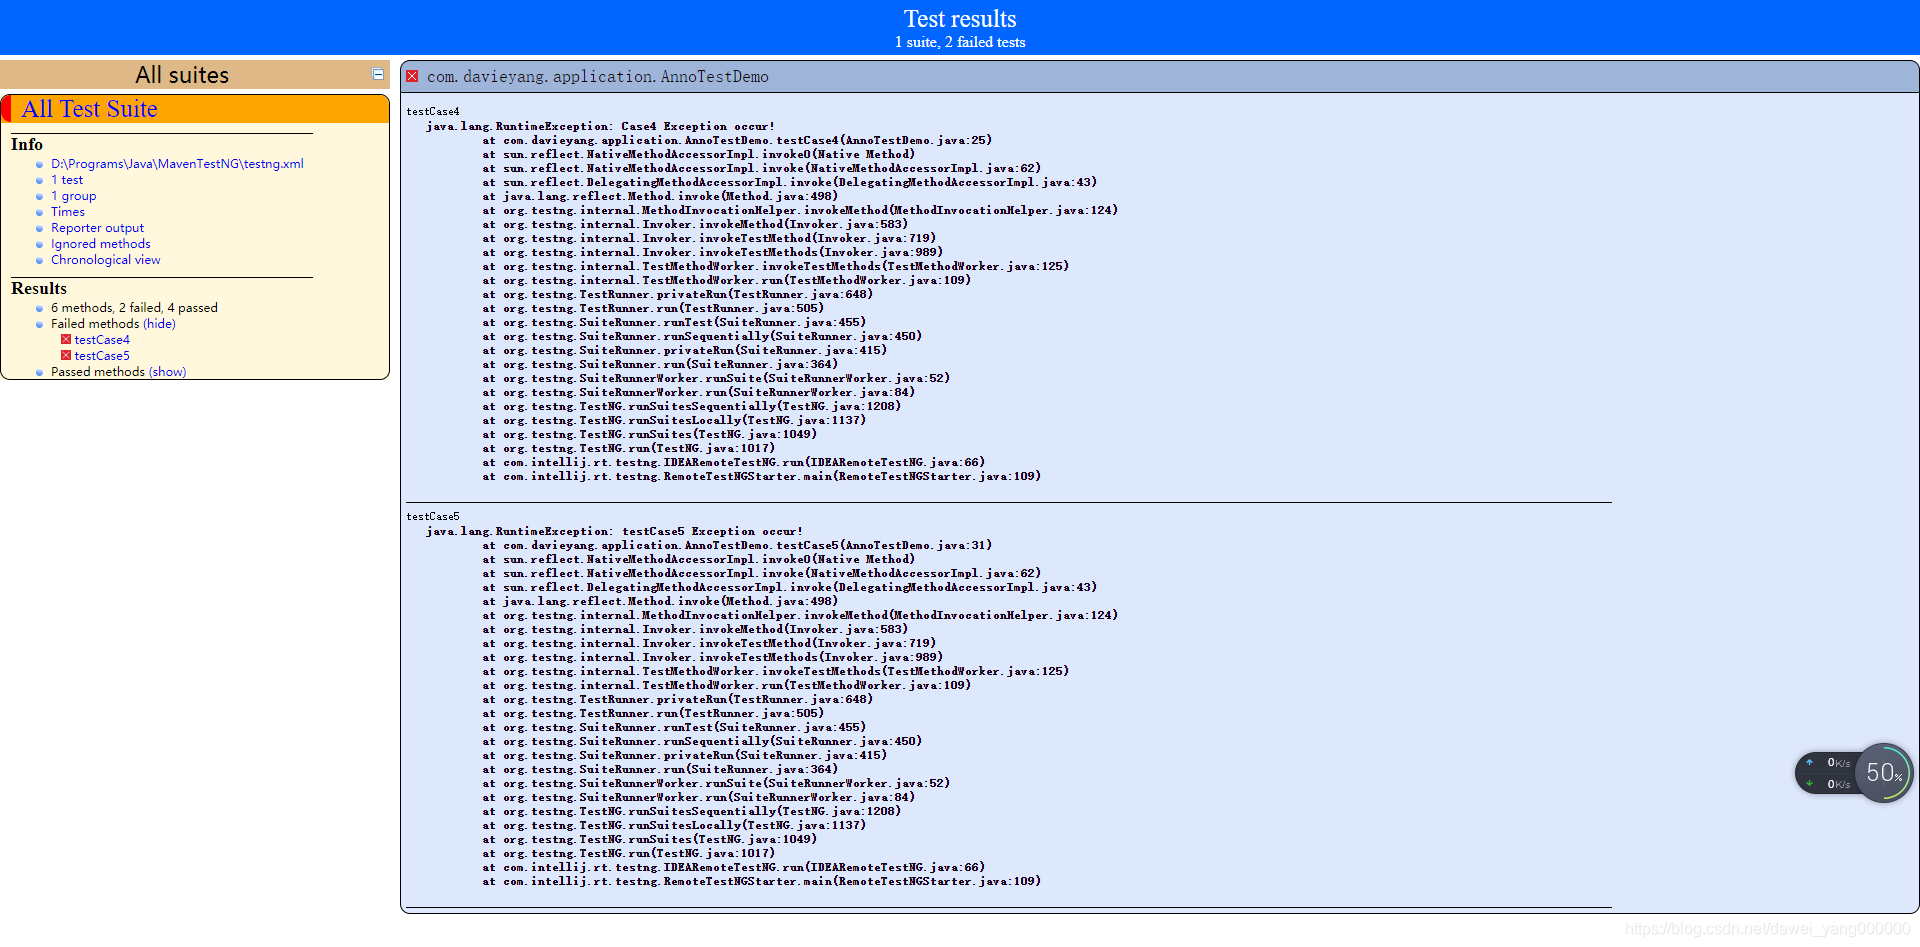Click the 50% network speed widget
This screenshot has width=1920, height=947.
point(1884,773)
